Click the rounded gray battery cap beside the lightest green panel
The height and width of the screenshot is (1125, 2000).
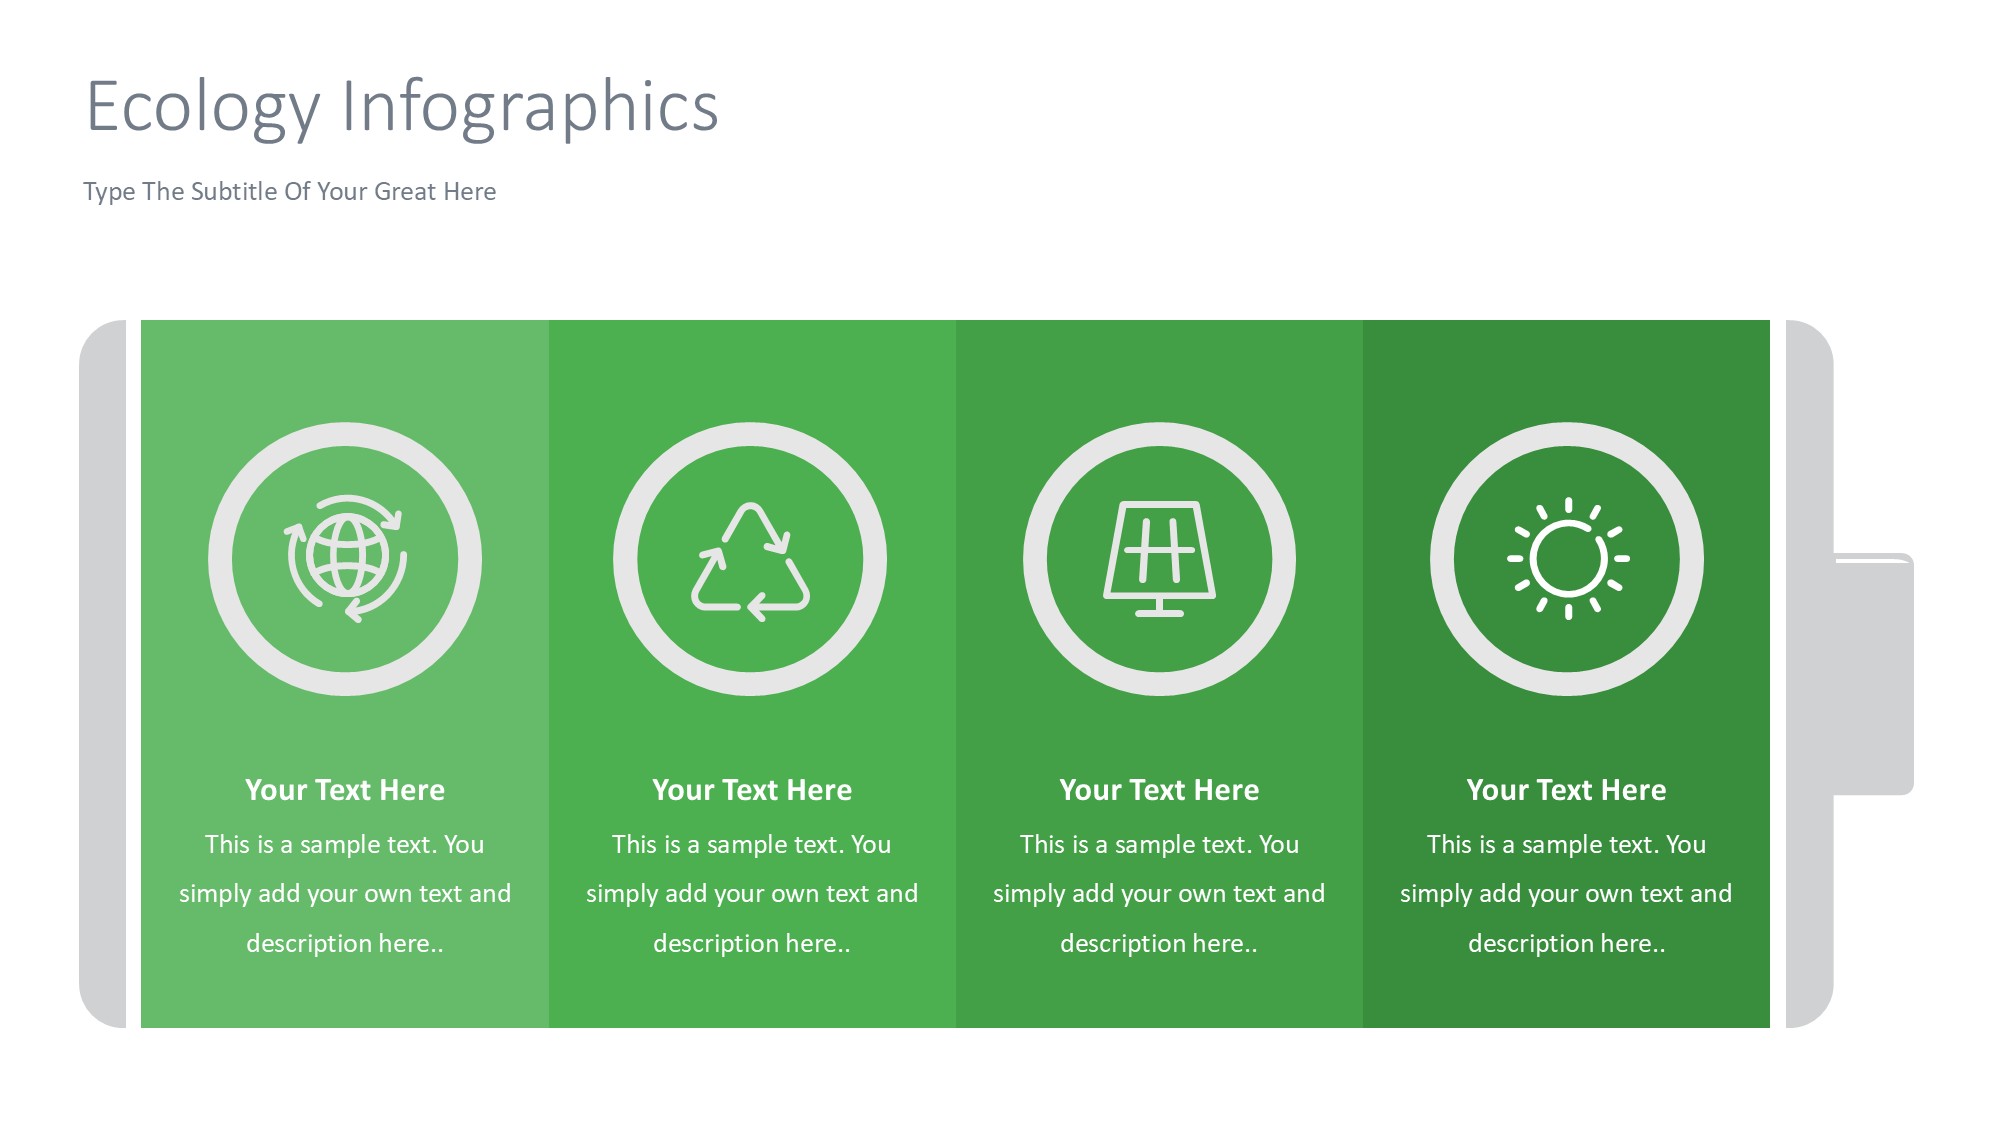point(103,674)
